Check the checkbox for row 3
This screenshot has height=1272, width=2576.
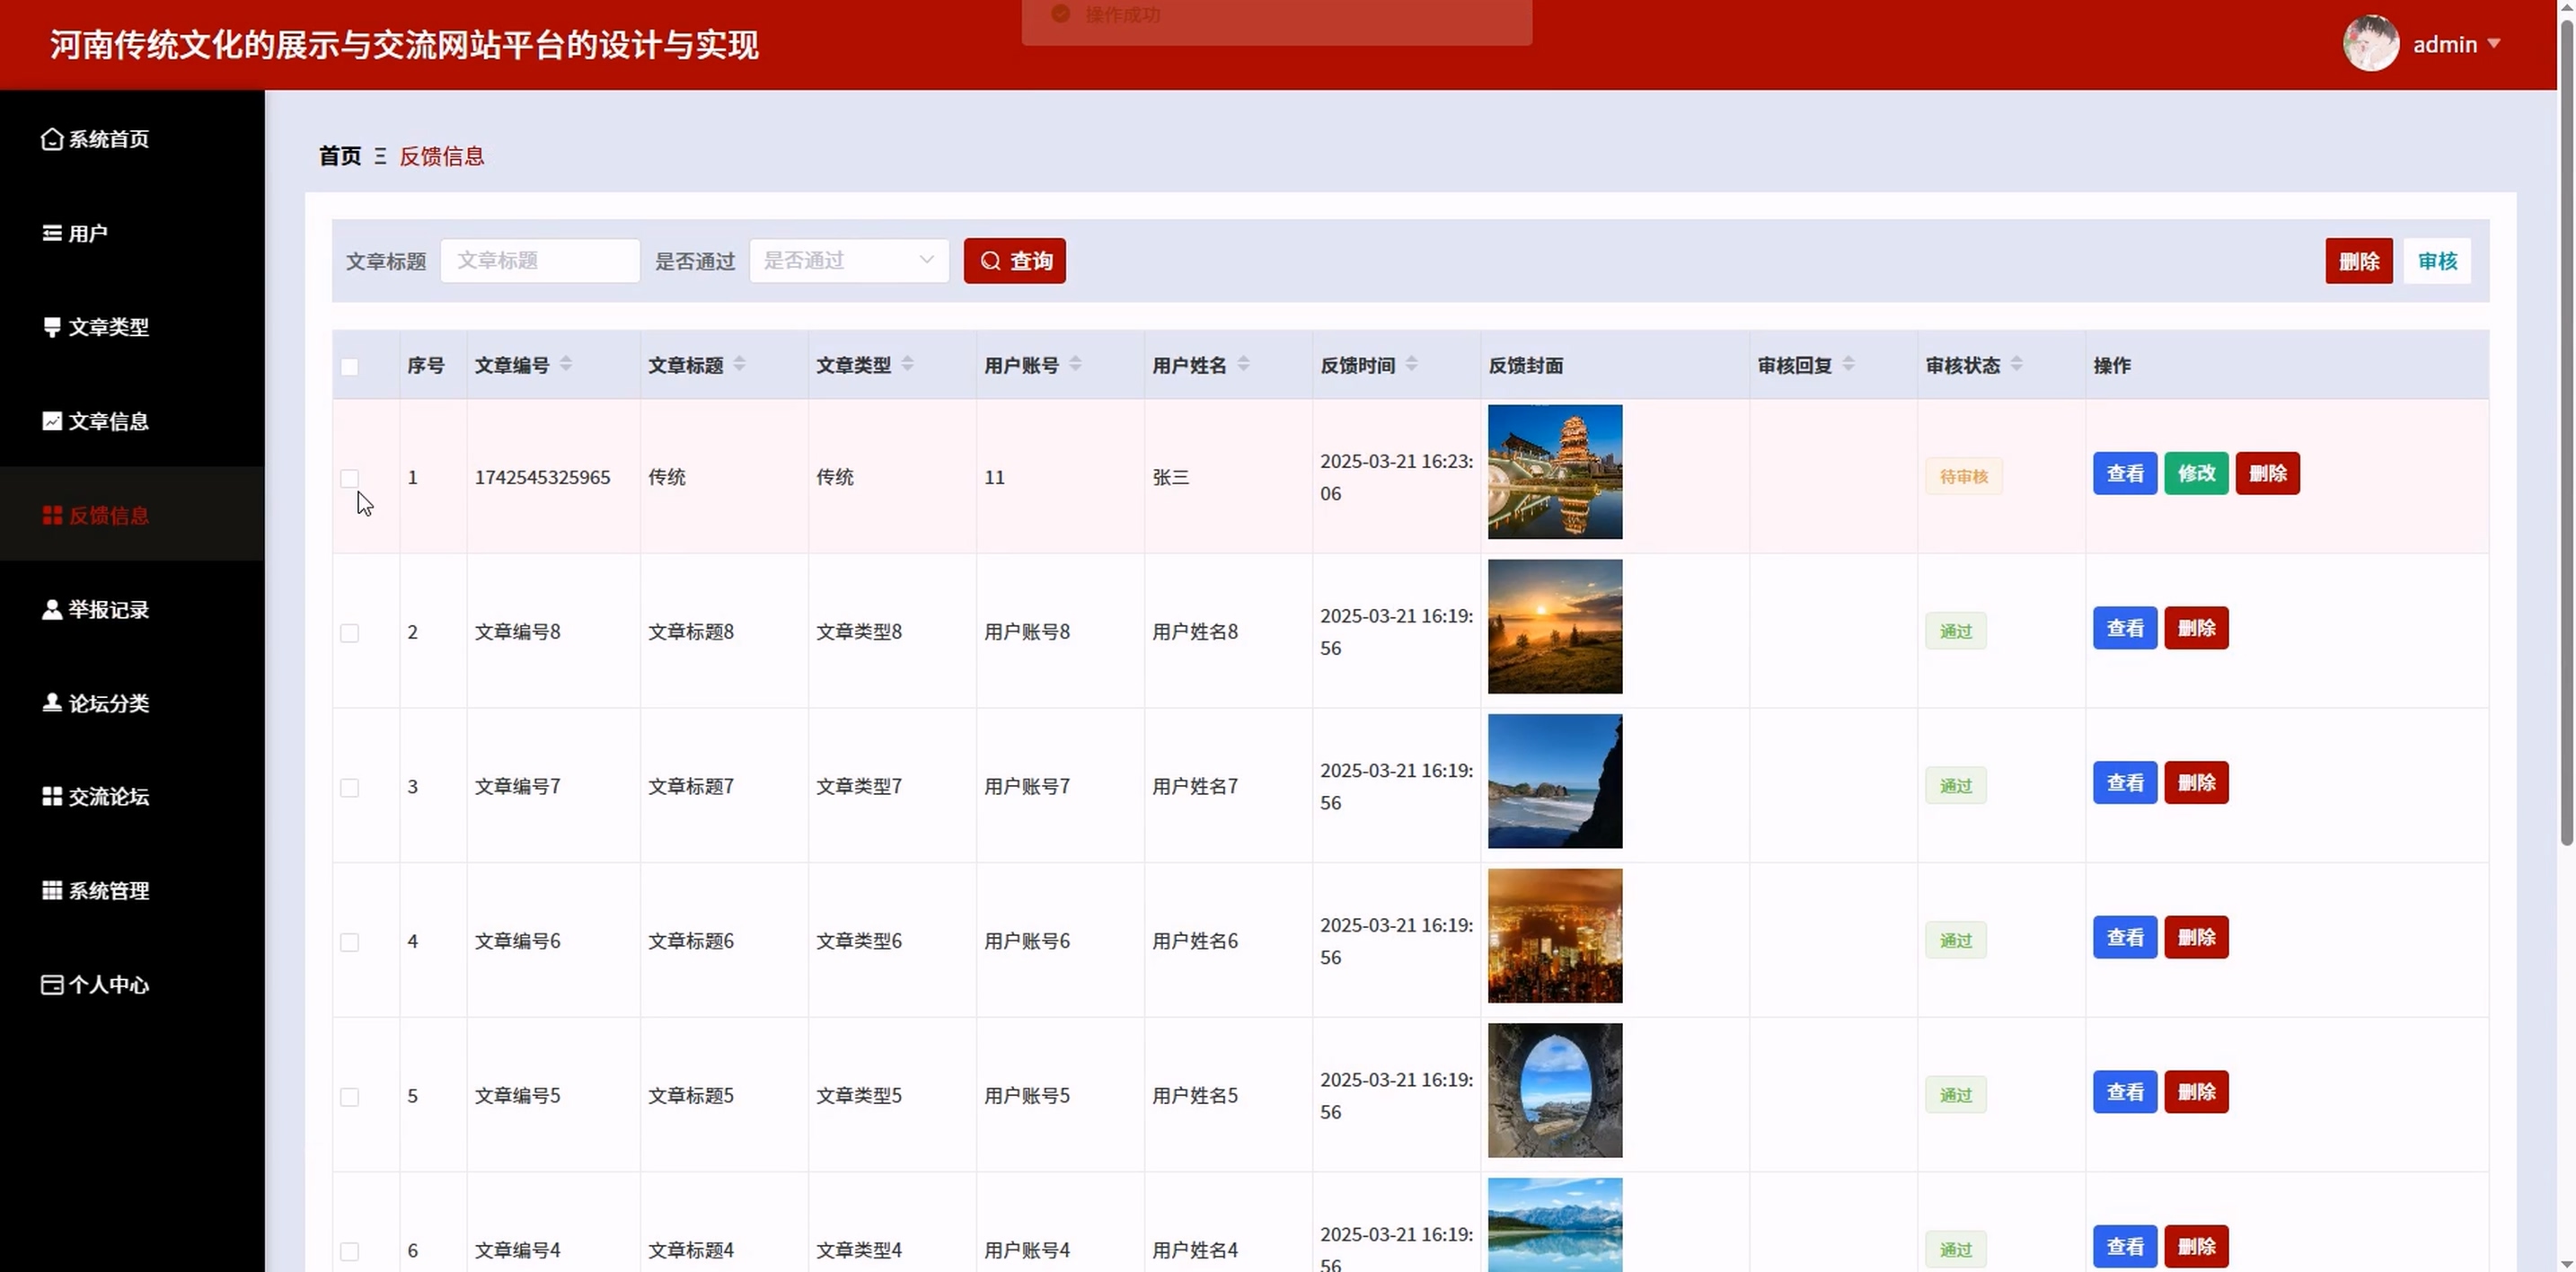[x=349, y=788]
